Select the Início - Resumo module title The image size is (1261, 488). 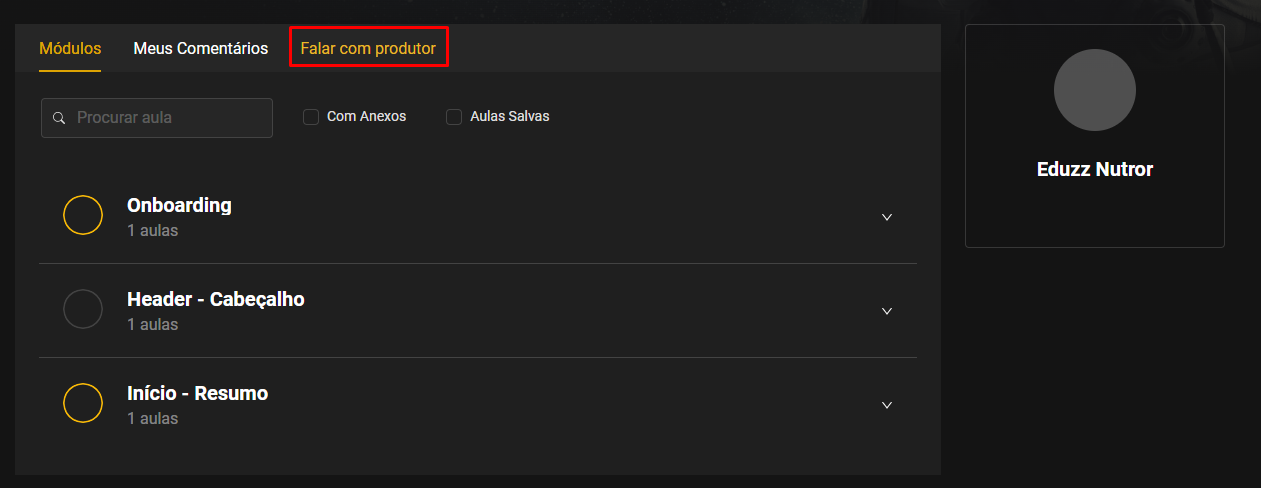tap(198, 393)
